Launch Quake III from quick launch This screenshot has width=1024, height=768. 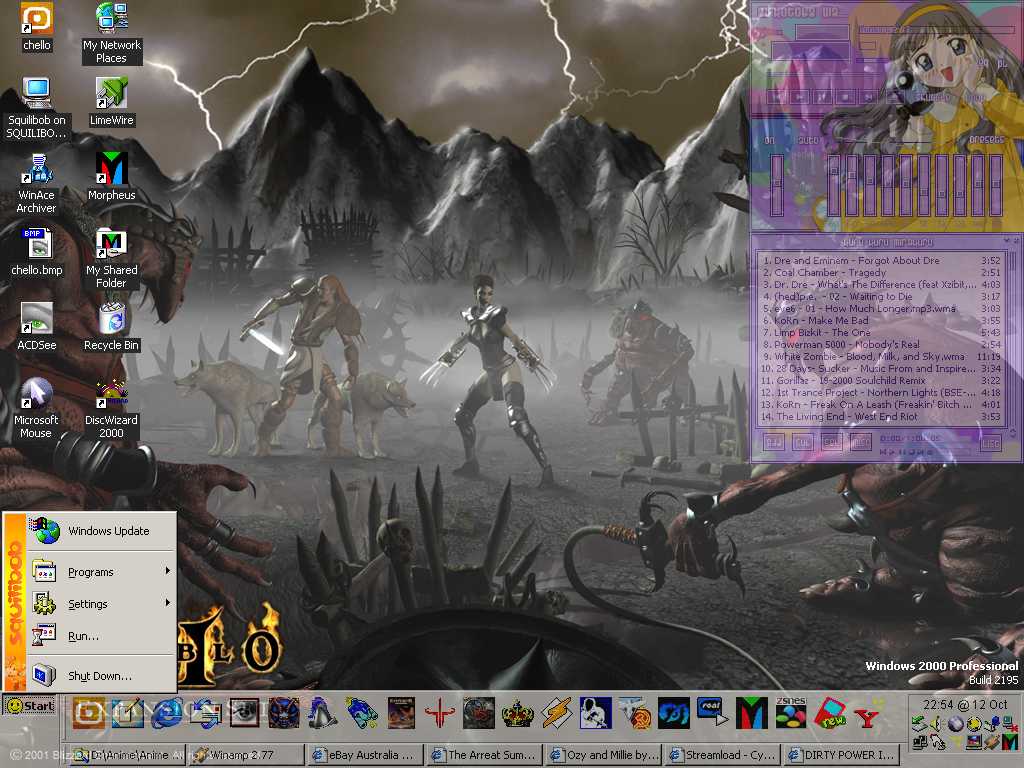pyautogui.click(x=440, y=712)
